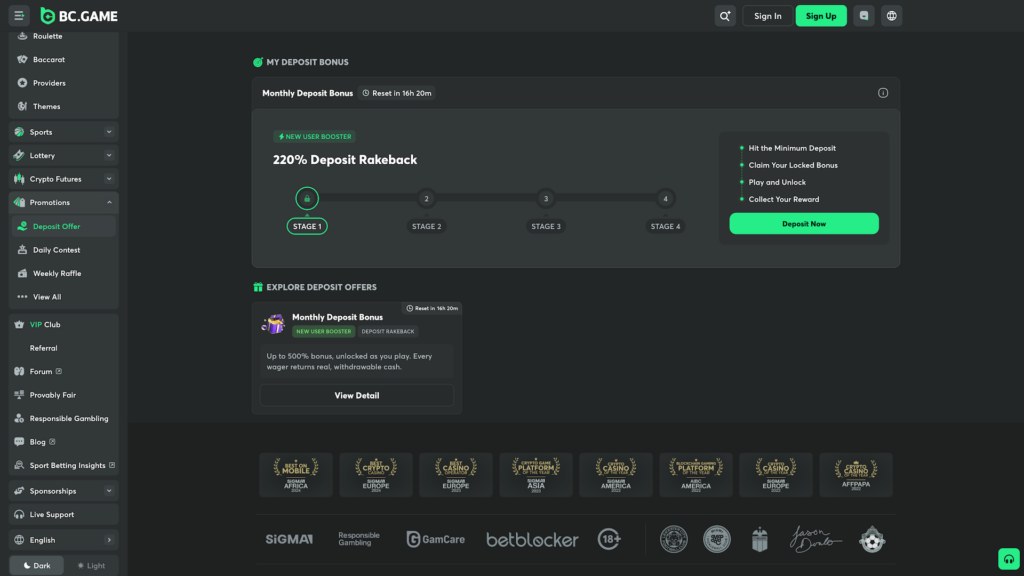The image size is (1024, 576).
Task: Click the 18+ age badge
Action: coord(609,539)
